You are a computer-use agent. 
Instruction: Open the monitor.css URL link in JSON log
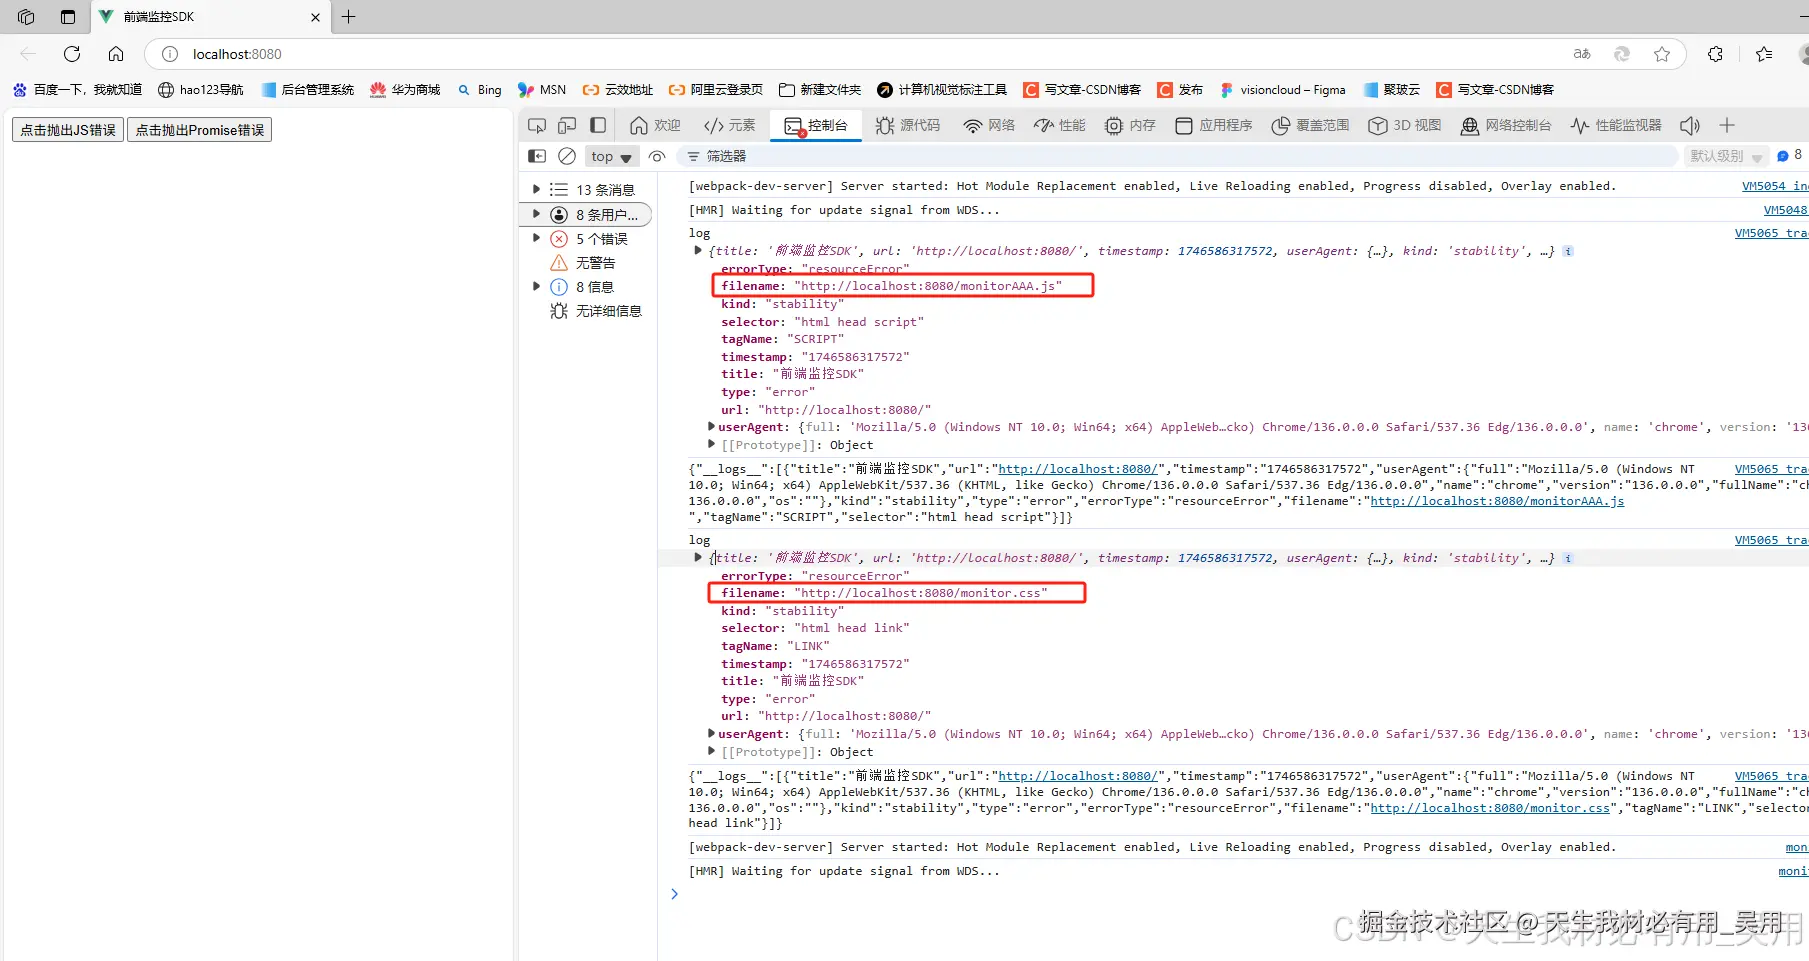pos(1490,808)
